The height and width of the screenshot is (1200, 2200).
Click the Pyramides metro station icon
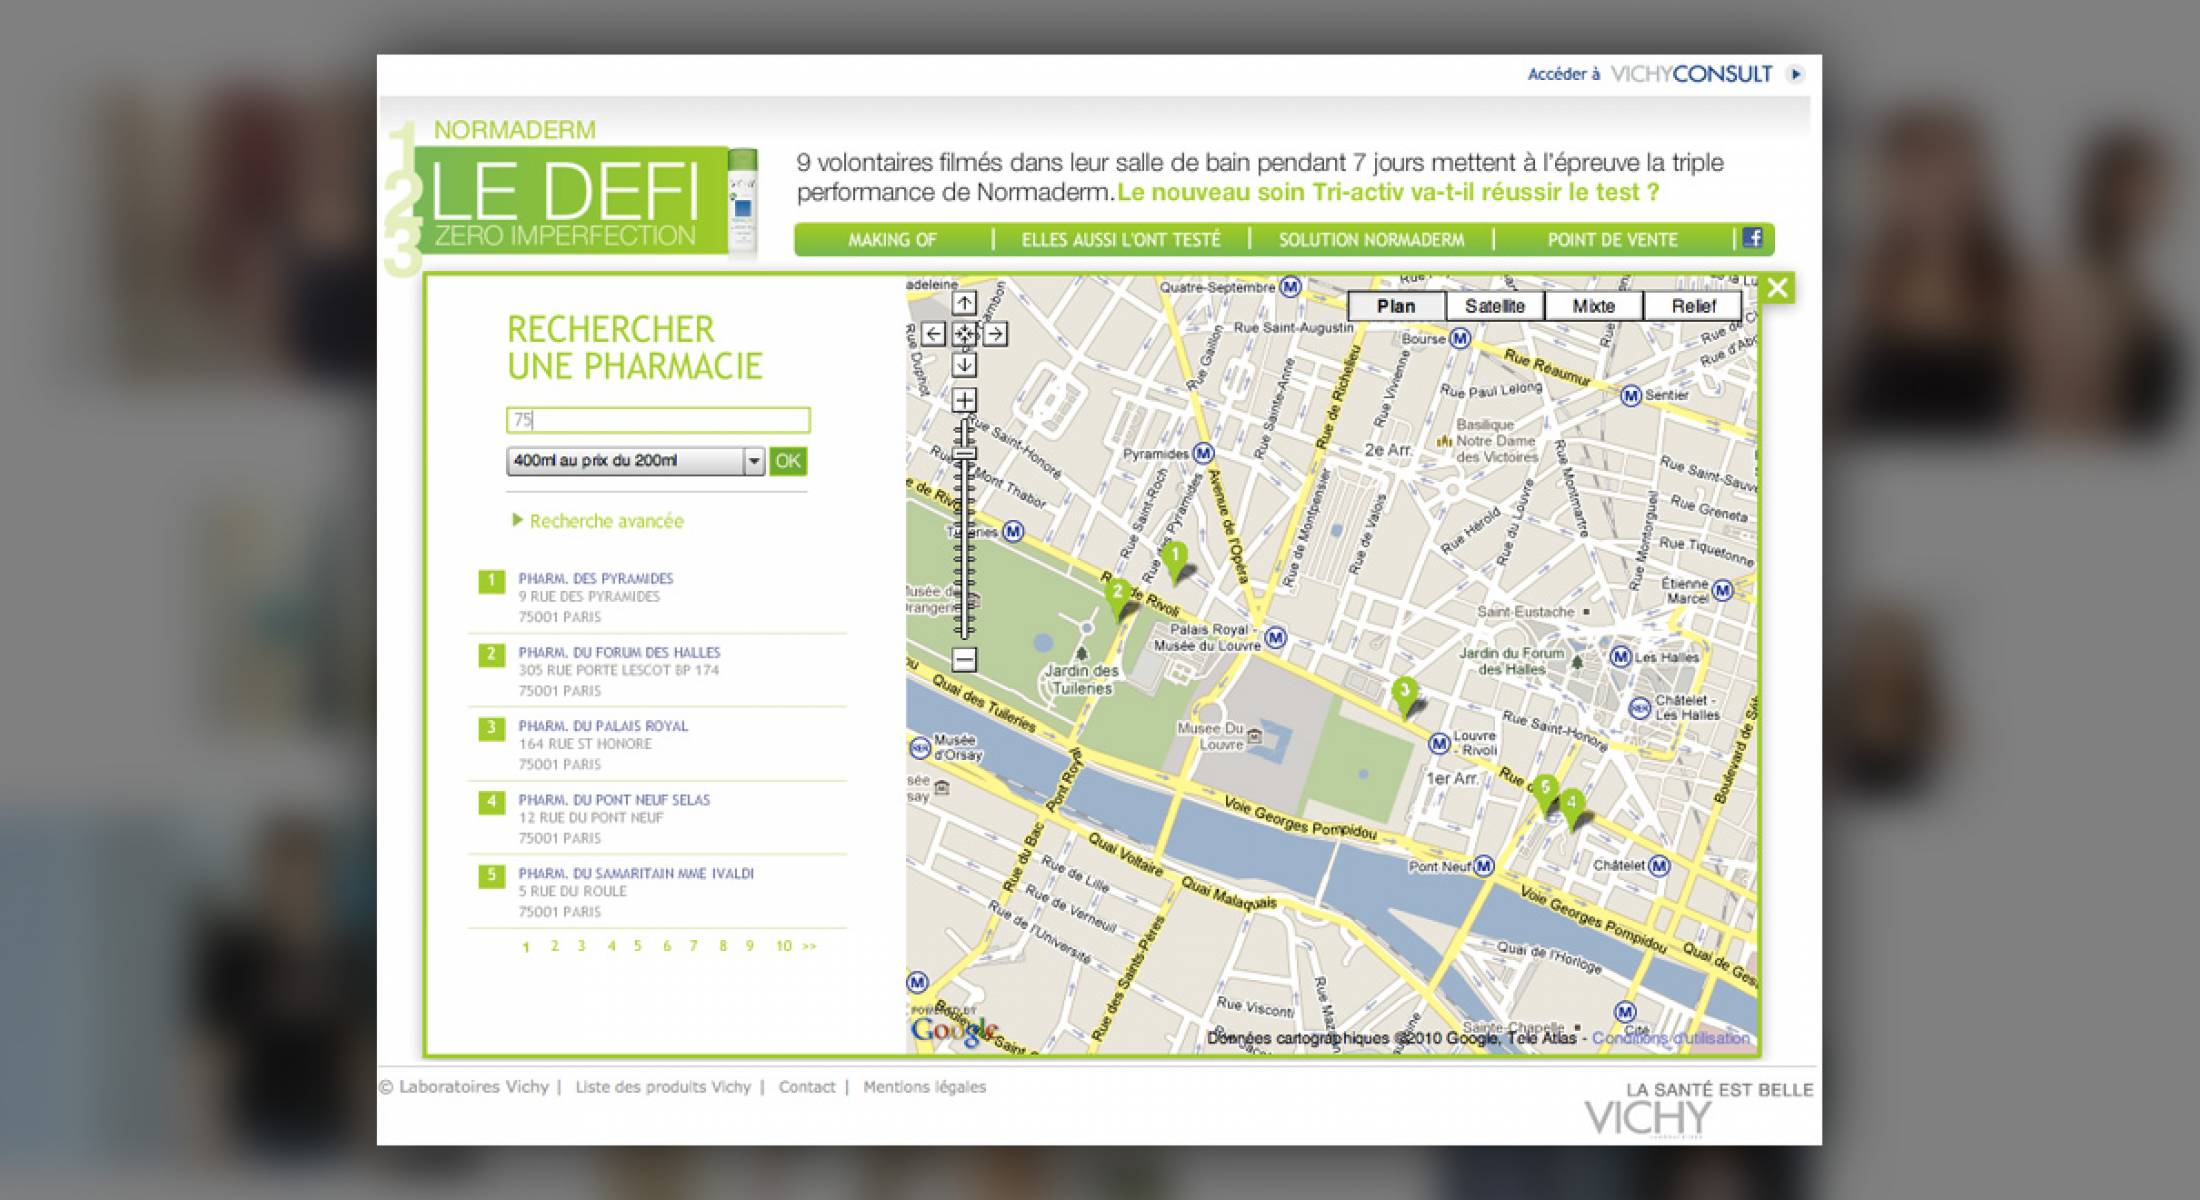(x=1204, y=453)
